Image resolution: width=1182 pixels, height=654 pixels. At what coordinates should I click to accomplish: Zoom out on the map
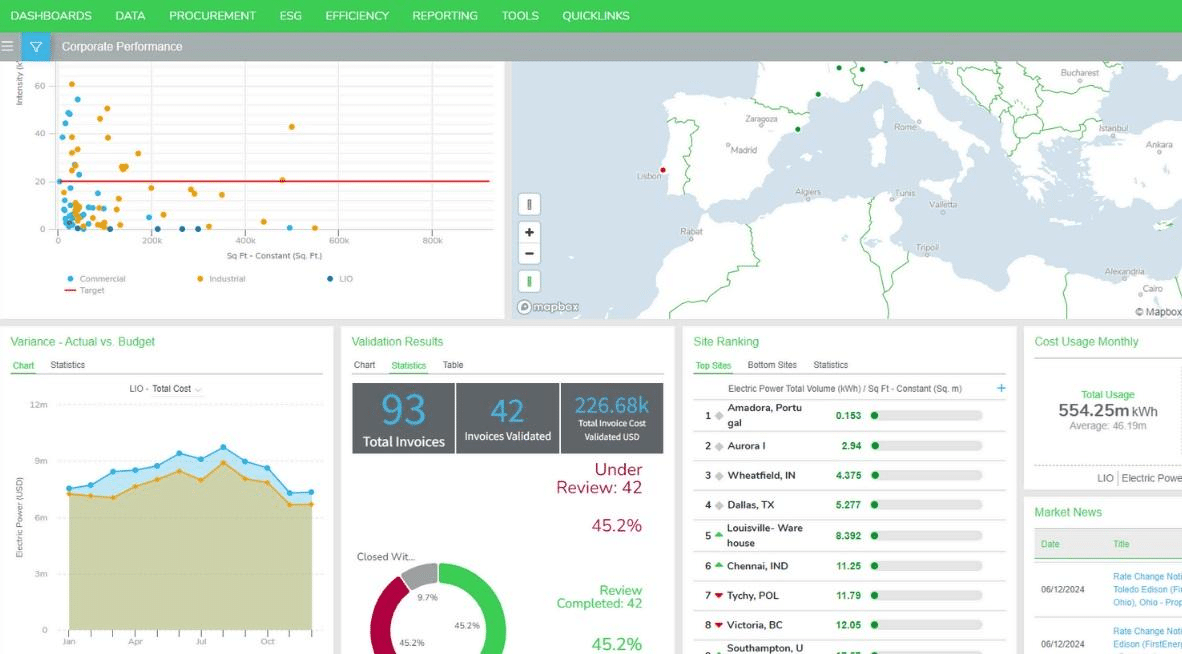point(529,254)
